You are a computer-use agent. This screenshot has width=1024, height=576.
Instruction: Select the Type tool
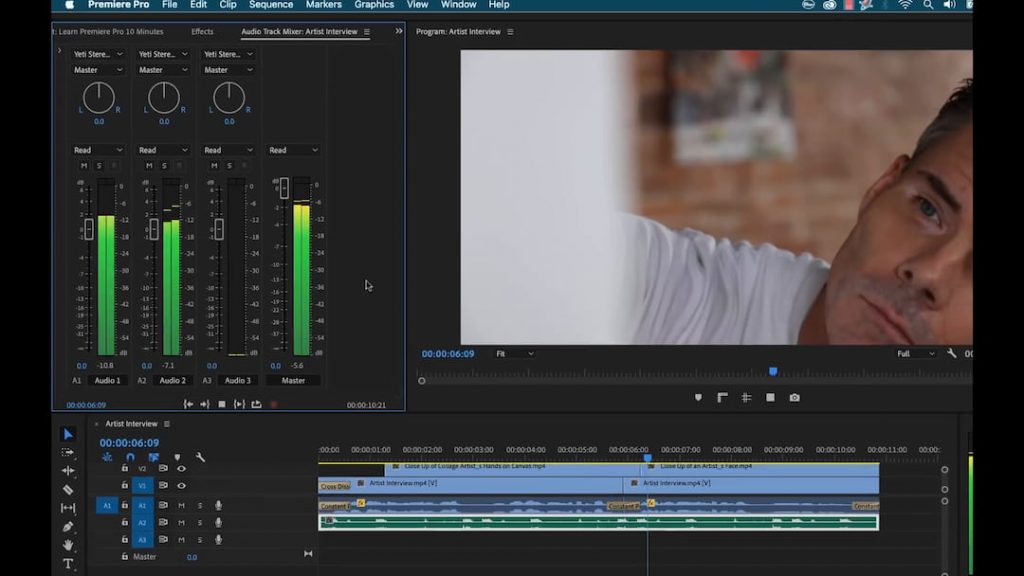(68, 562)
